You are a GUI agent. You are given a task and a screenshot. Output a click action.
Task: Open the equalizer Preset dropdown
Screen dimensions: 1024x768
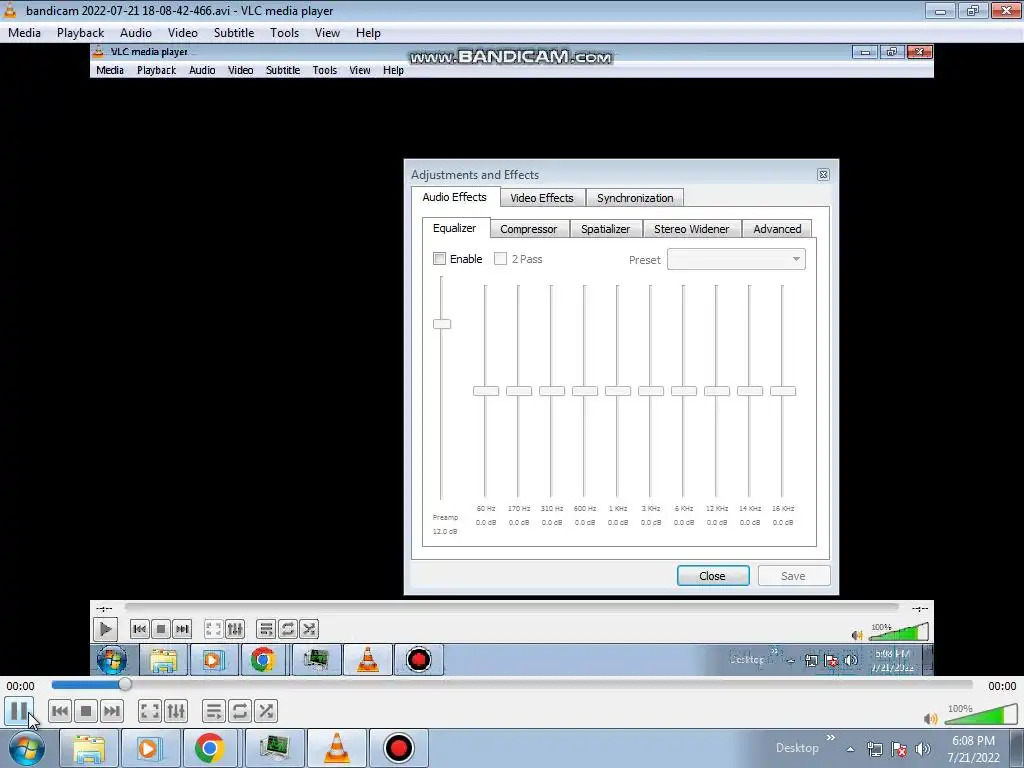736,259
